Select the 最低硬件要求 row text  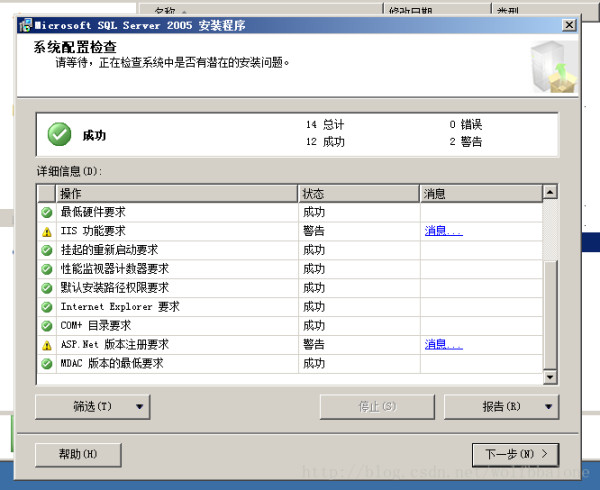tap(93, 212)
